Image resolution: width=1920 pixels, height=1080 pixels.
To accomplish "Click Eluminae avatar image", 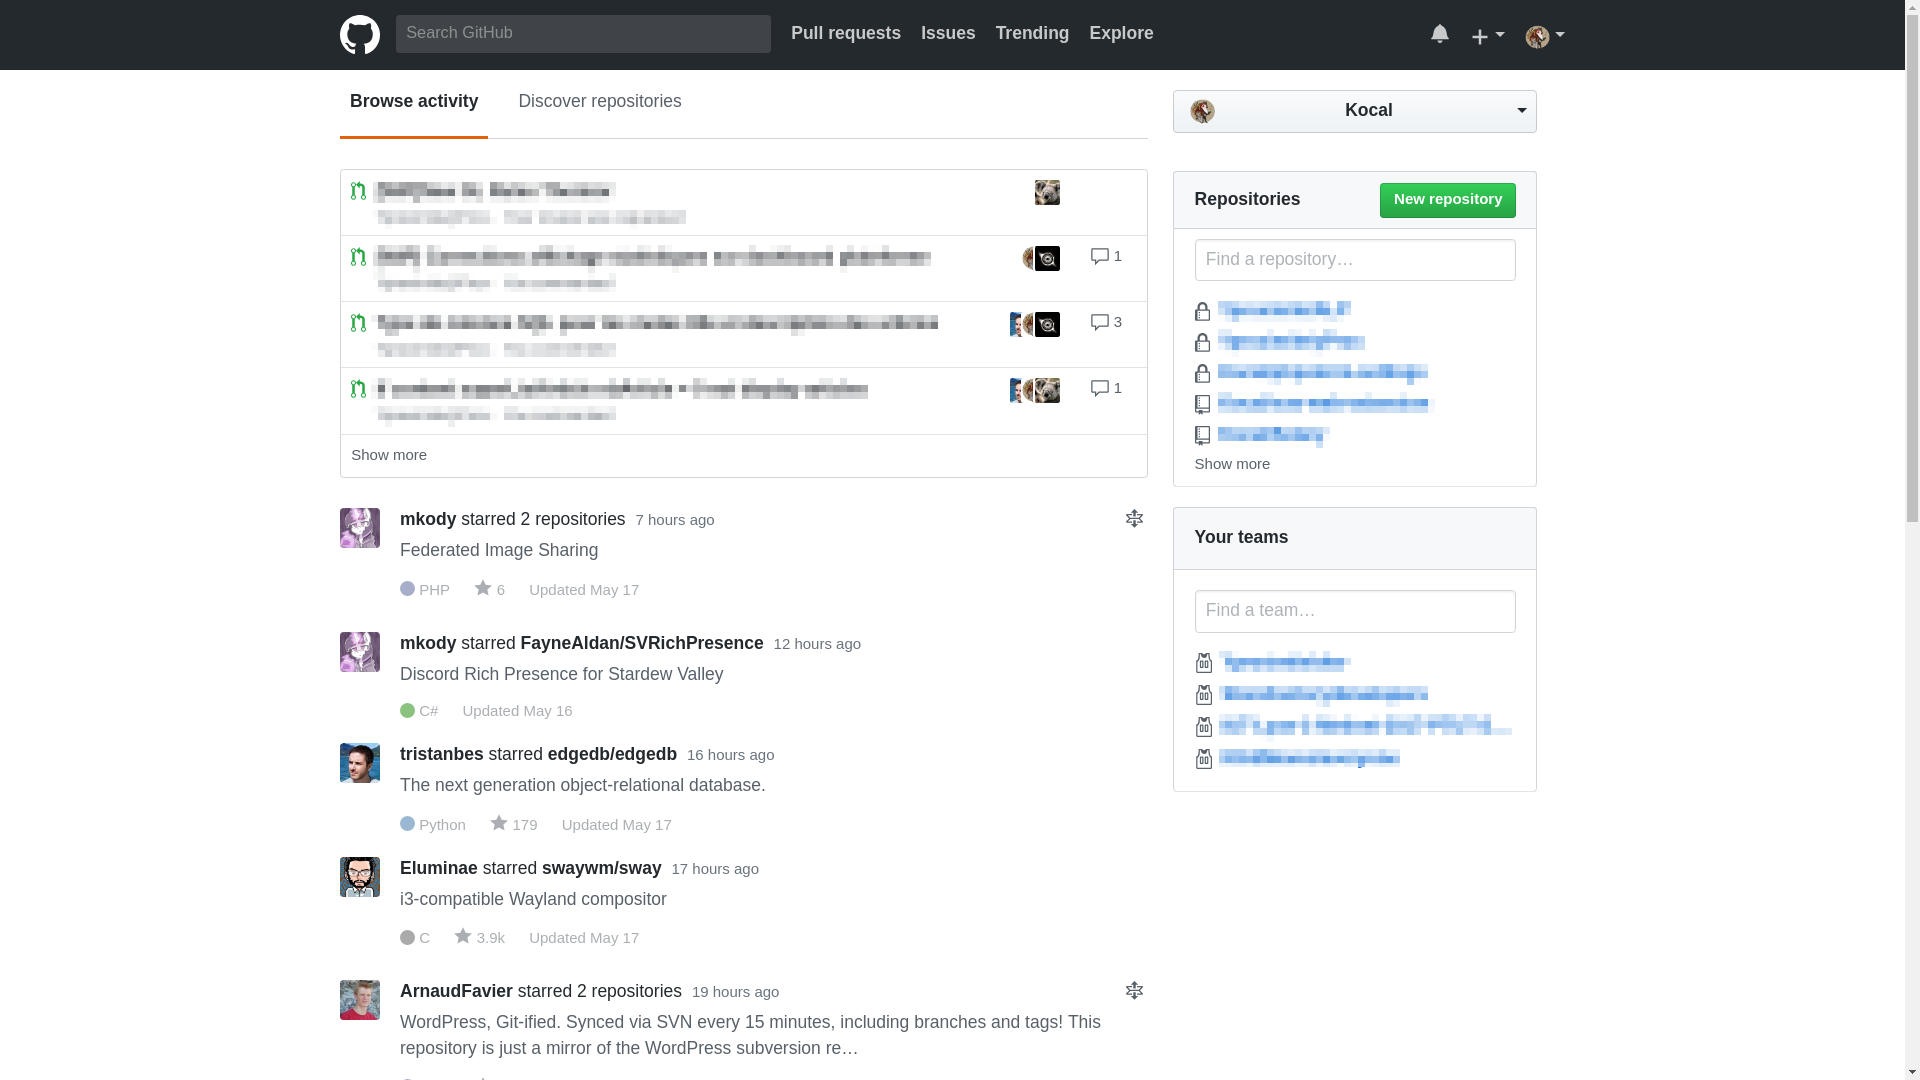I will click(360, 877).
